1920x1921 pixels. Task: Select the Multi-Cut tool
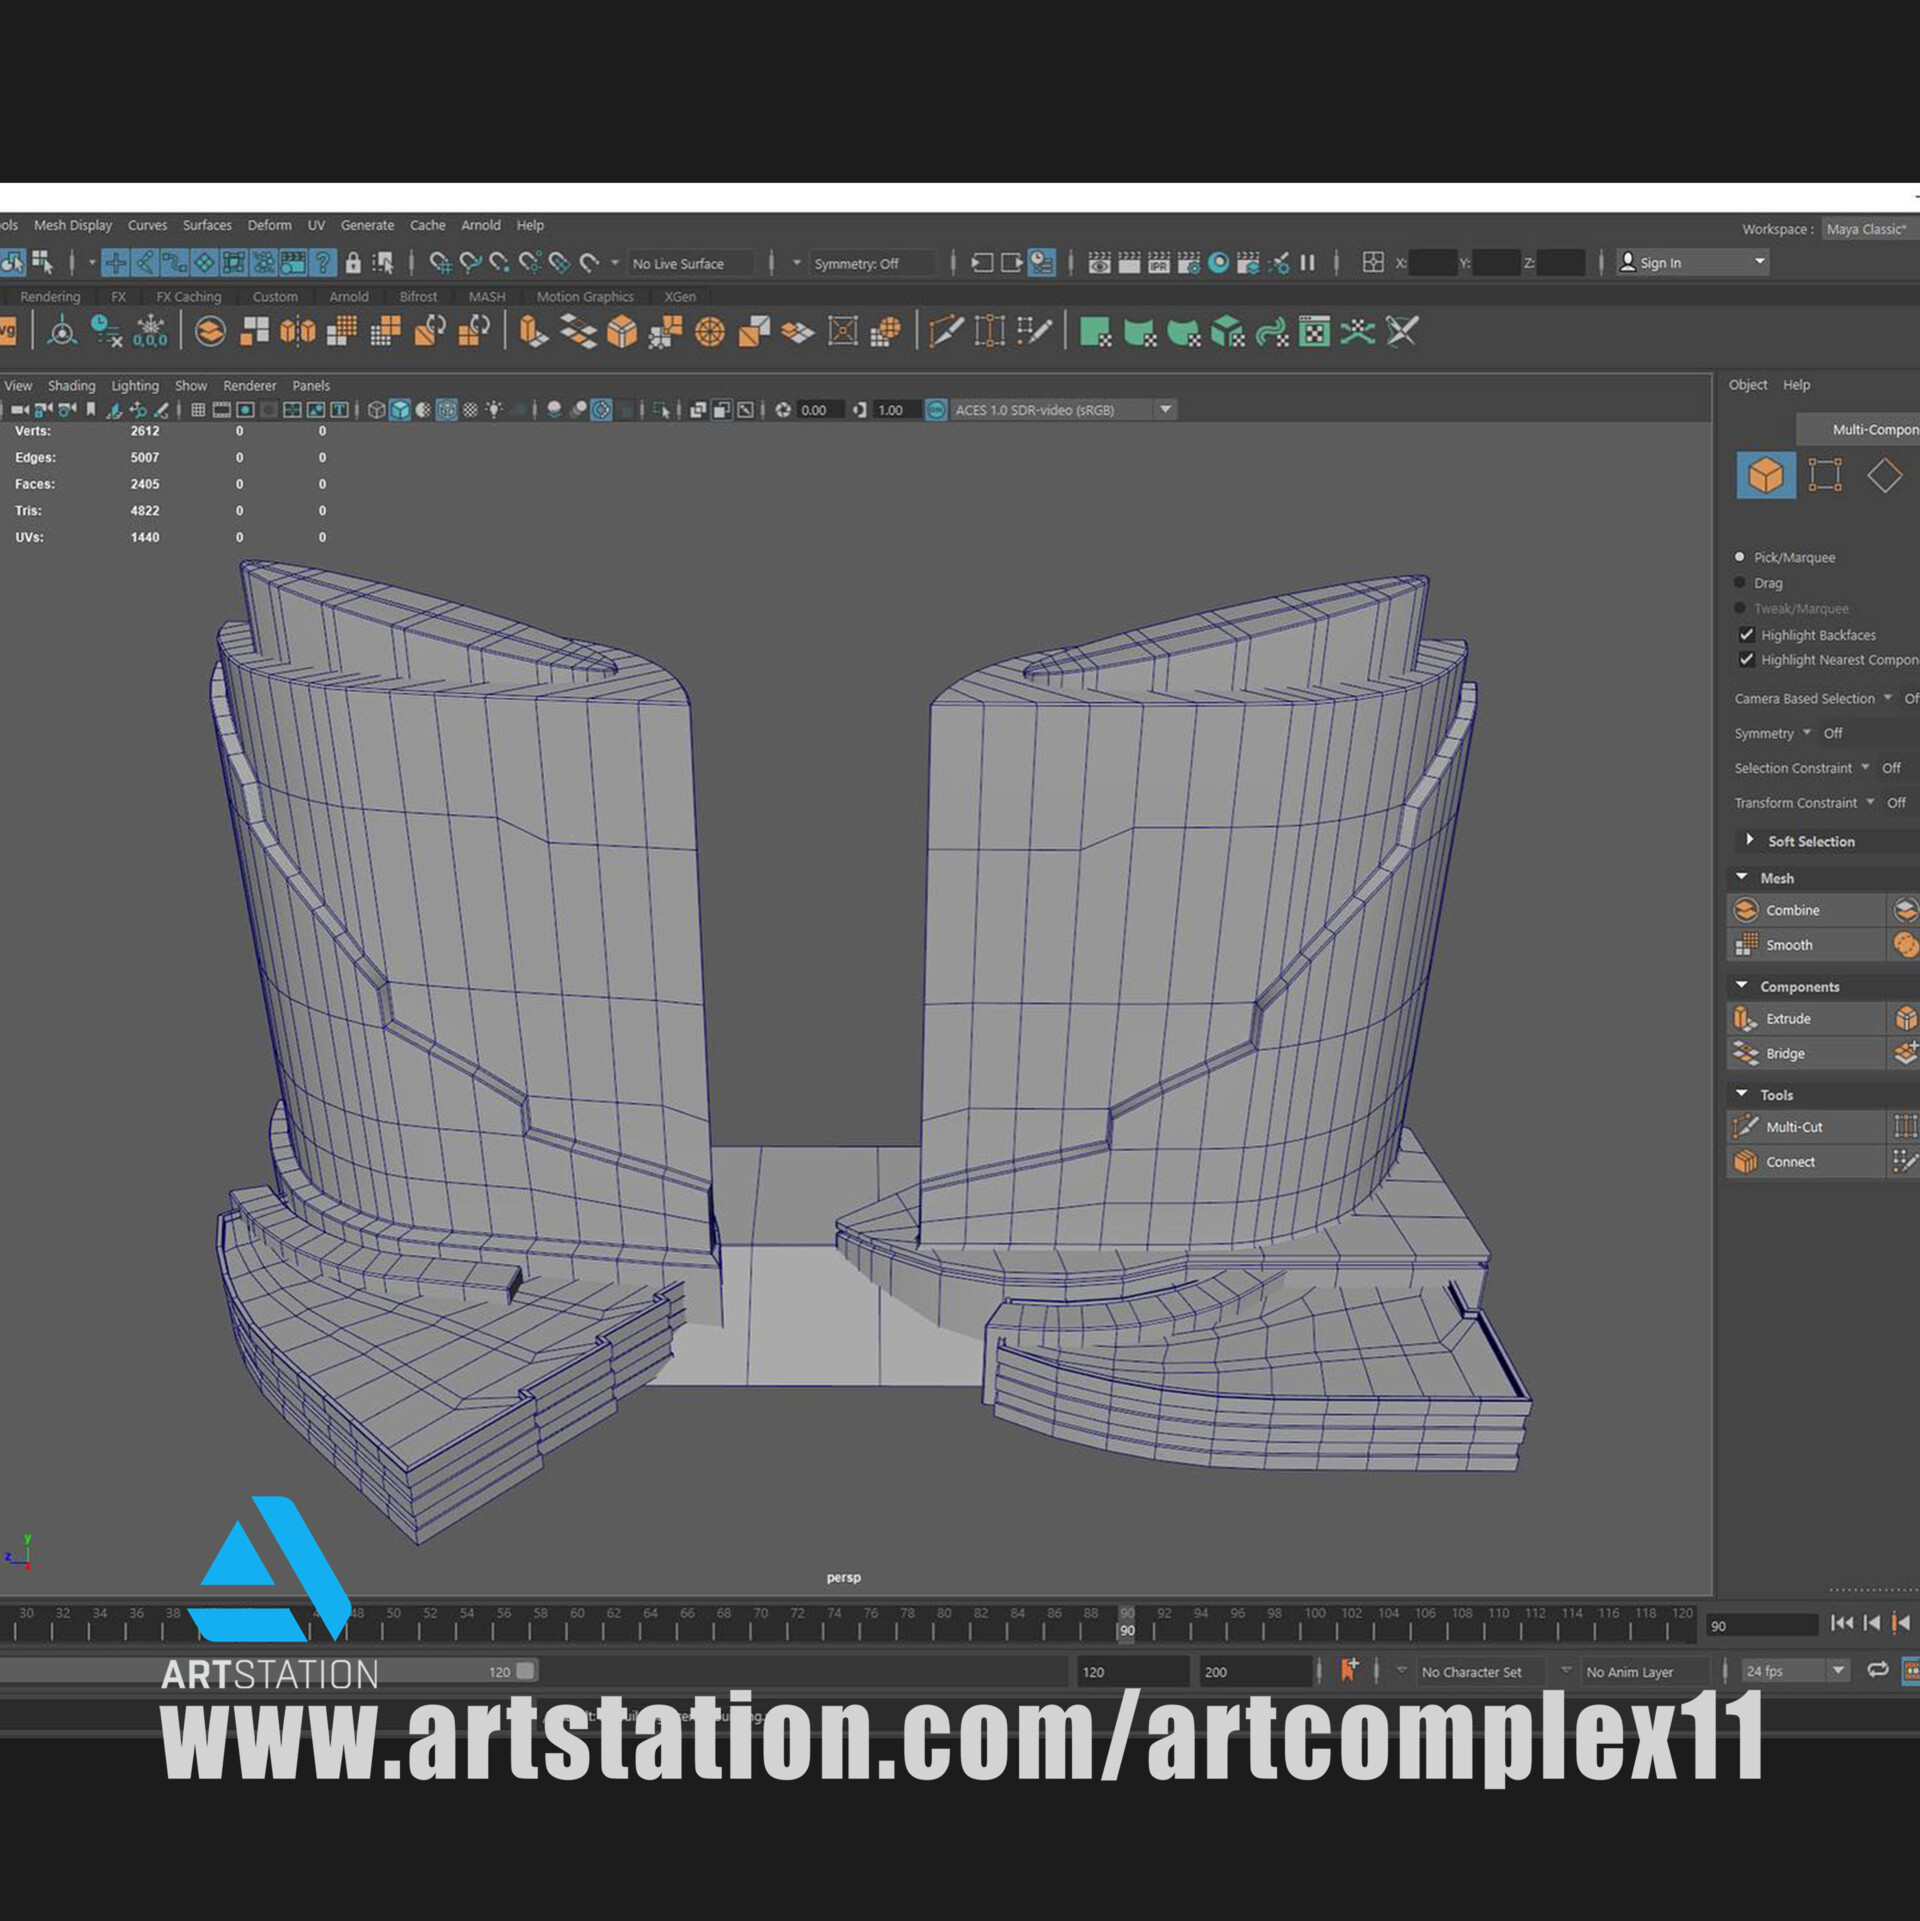[1793, 1127]
